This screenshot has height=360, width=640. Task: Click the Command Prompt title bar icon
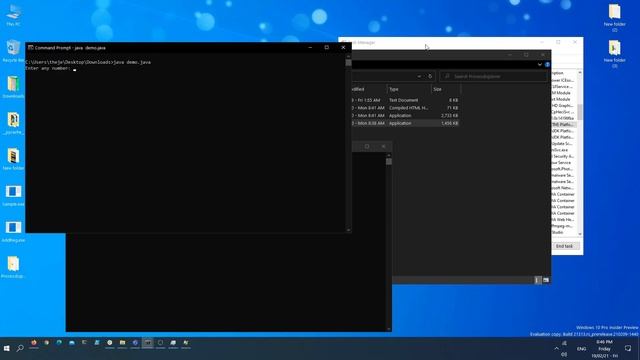(x=30, y=47)
